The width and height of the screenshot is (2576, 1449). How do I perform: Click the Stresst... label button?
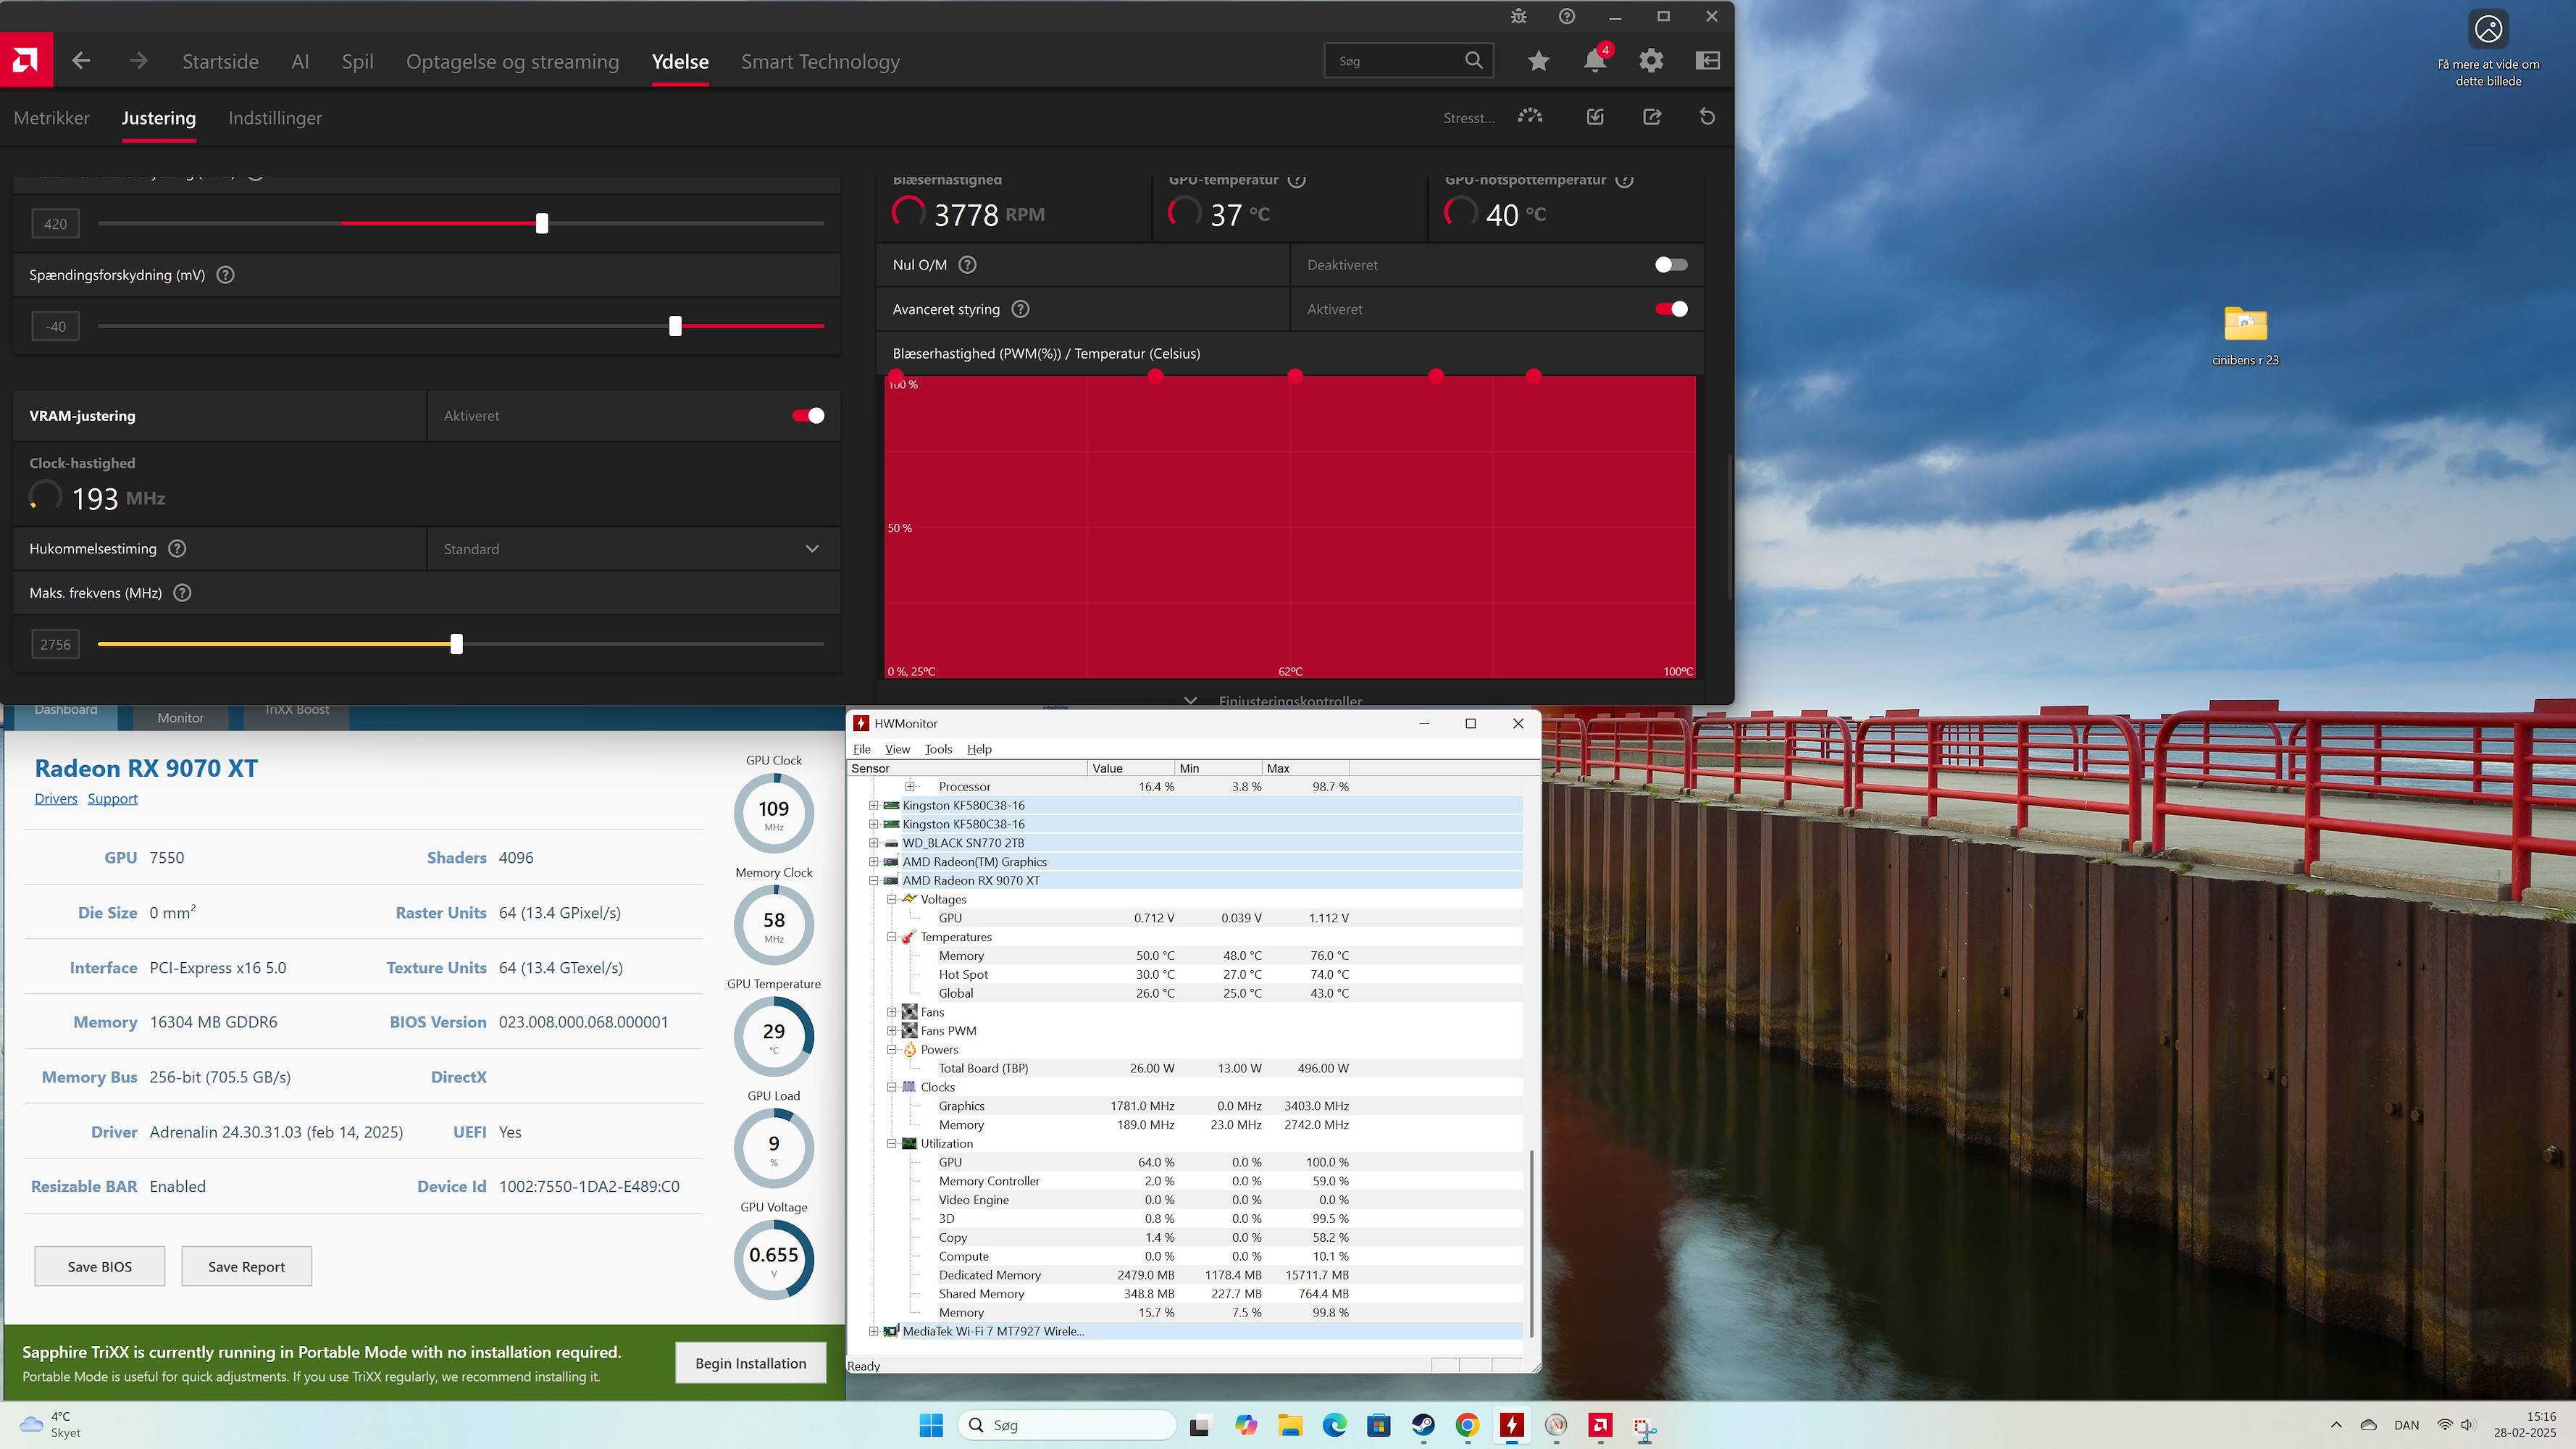coord(1468,118)
